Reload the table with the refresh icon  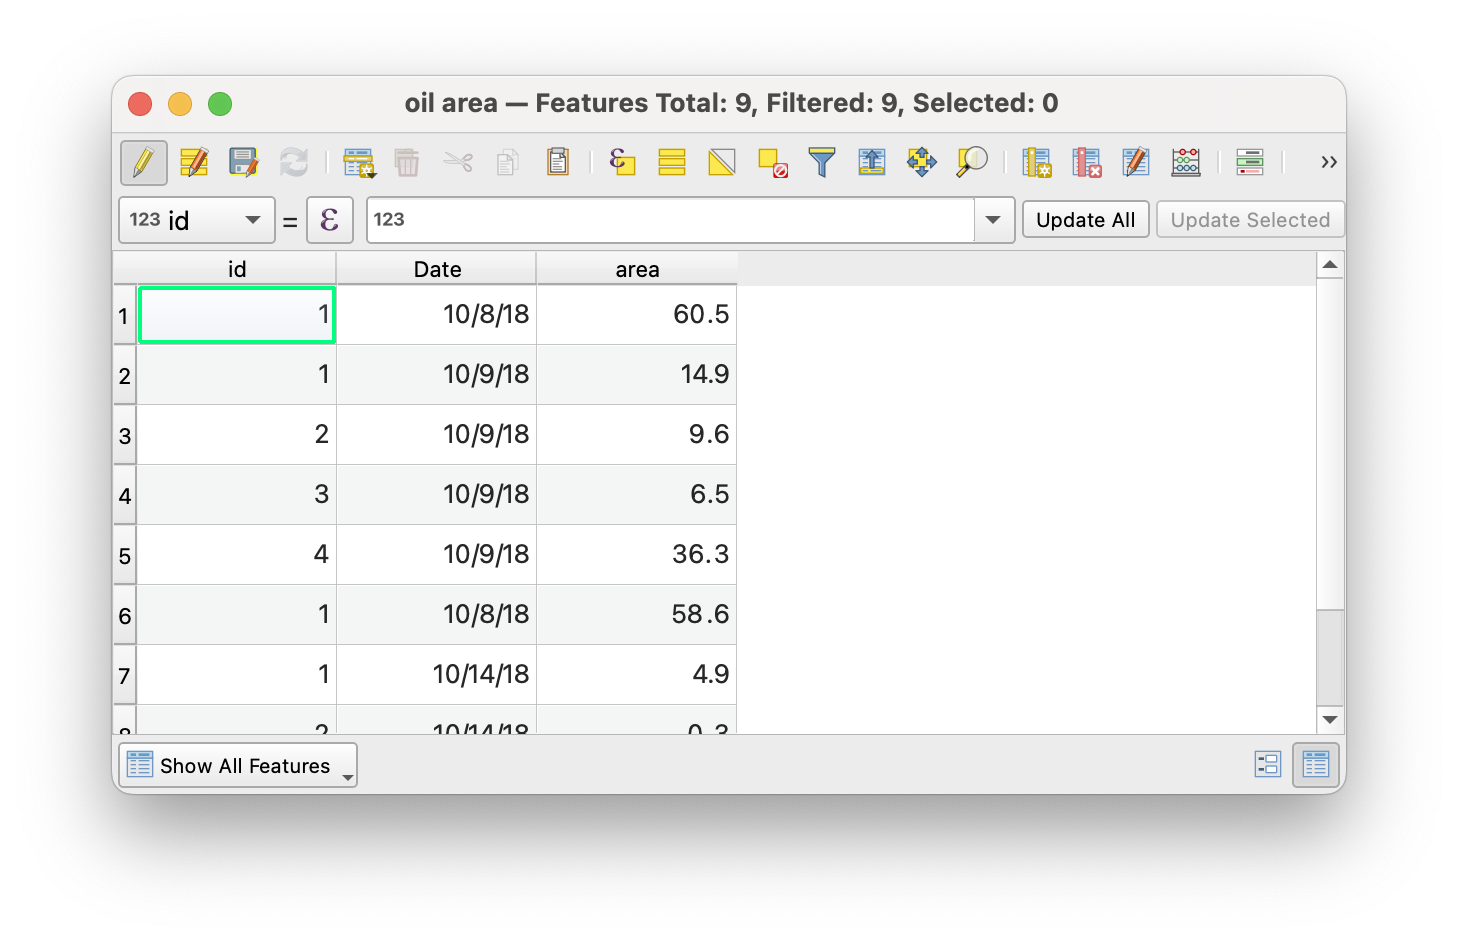[293, 162]
